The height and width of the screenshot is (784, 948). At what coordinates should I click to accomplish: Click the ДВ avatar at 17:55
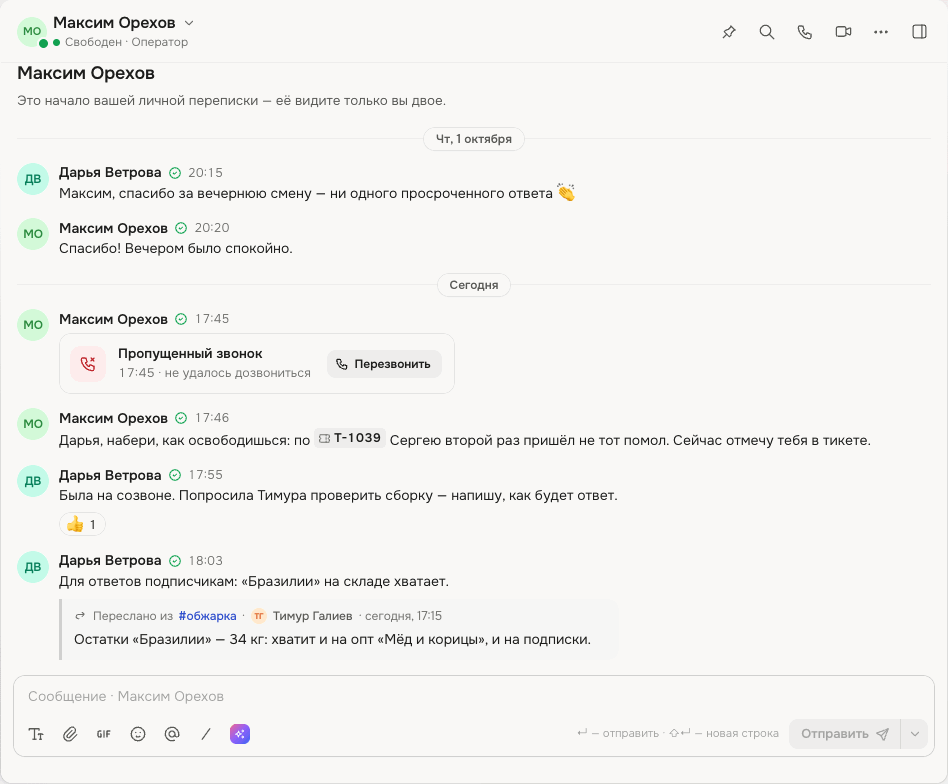33,481
